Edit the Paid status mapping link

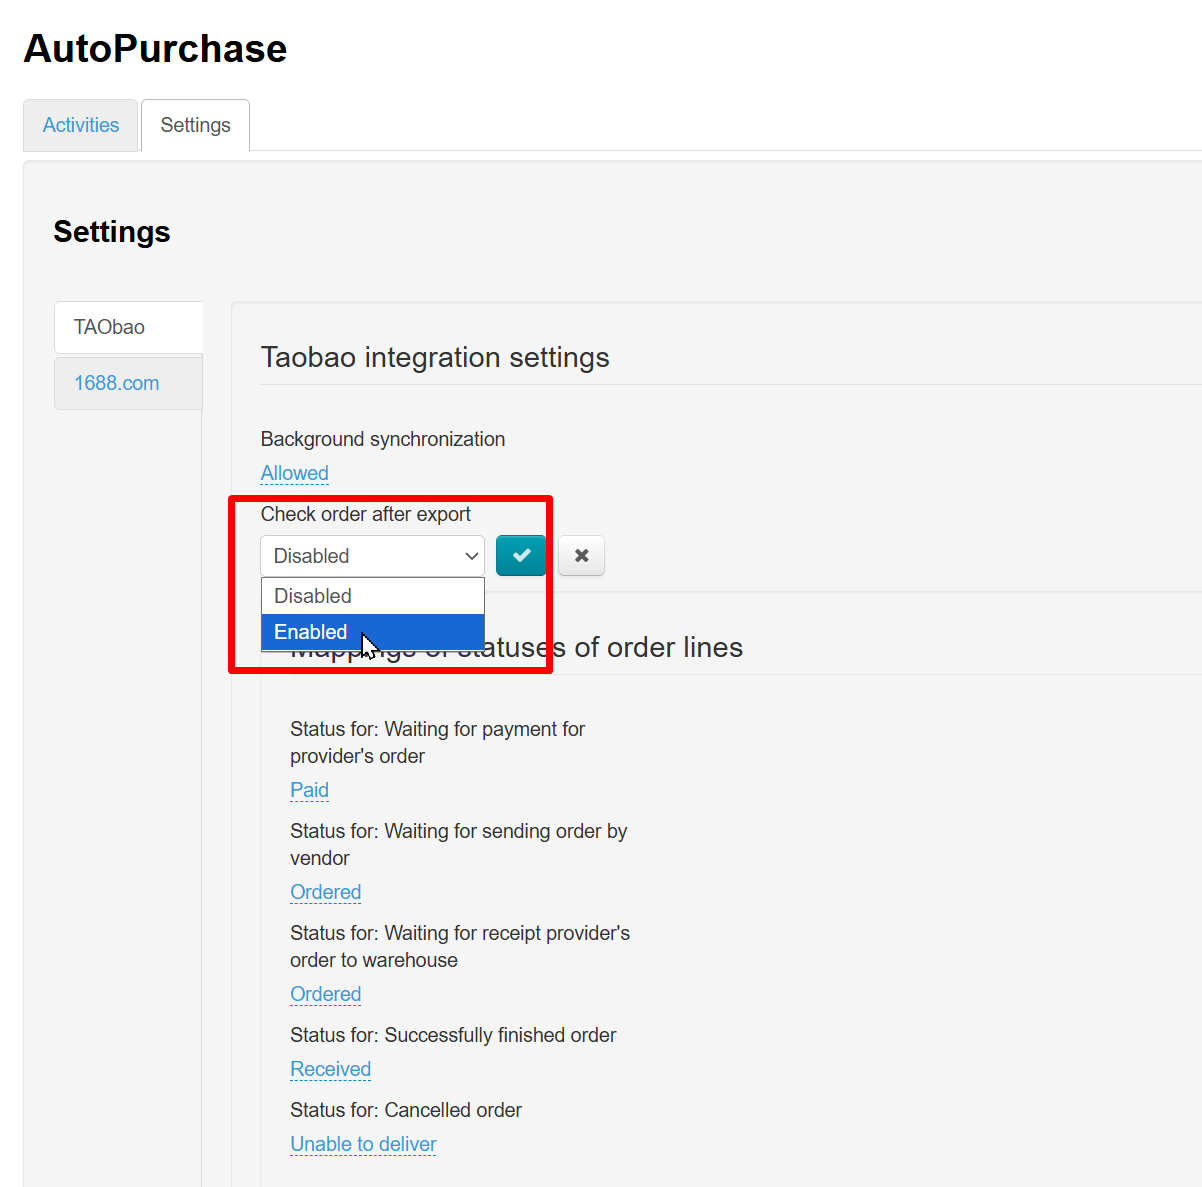coord(309,790)
